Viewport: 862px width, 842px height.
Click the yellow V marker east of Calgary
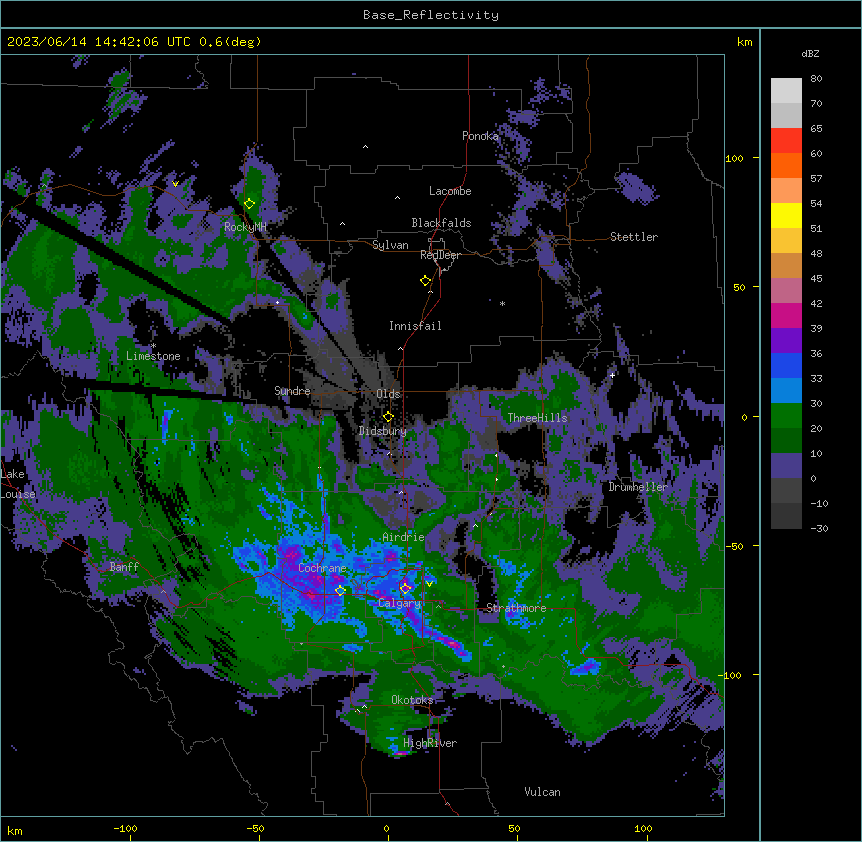tap(429, 584)
